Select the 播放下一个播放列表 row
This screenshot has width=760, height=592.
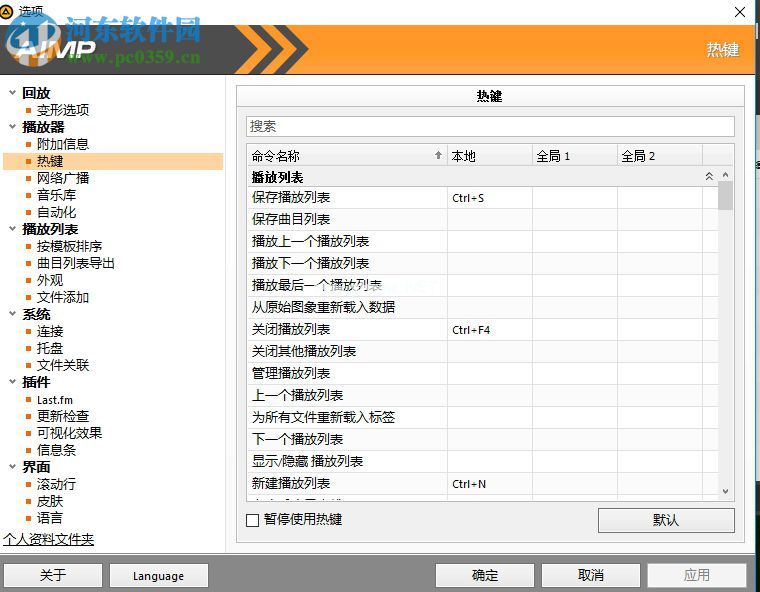(x=482, y=263)
